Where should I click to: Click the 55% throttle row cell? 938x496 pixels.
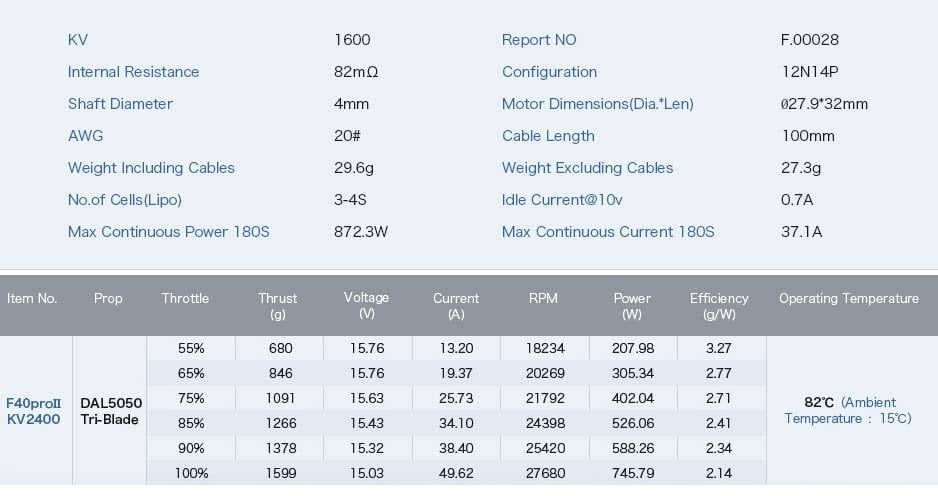[191, 348]
